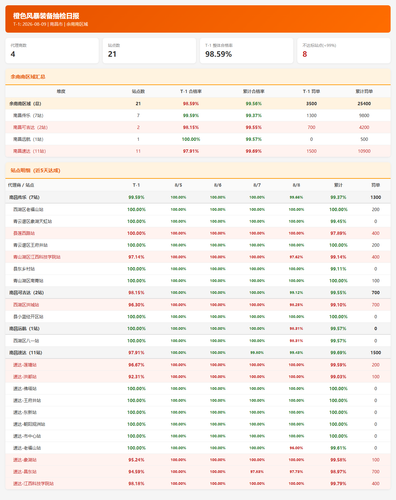
Task: Click the '8/5' column header
Action: tap(178, 185)
